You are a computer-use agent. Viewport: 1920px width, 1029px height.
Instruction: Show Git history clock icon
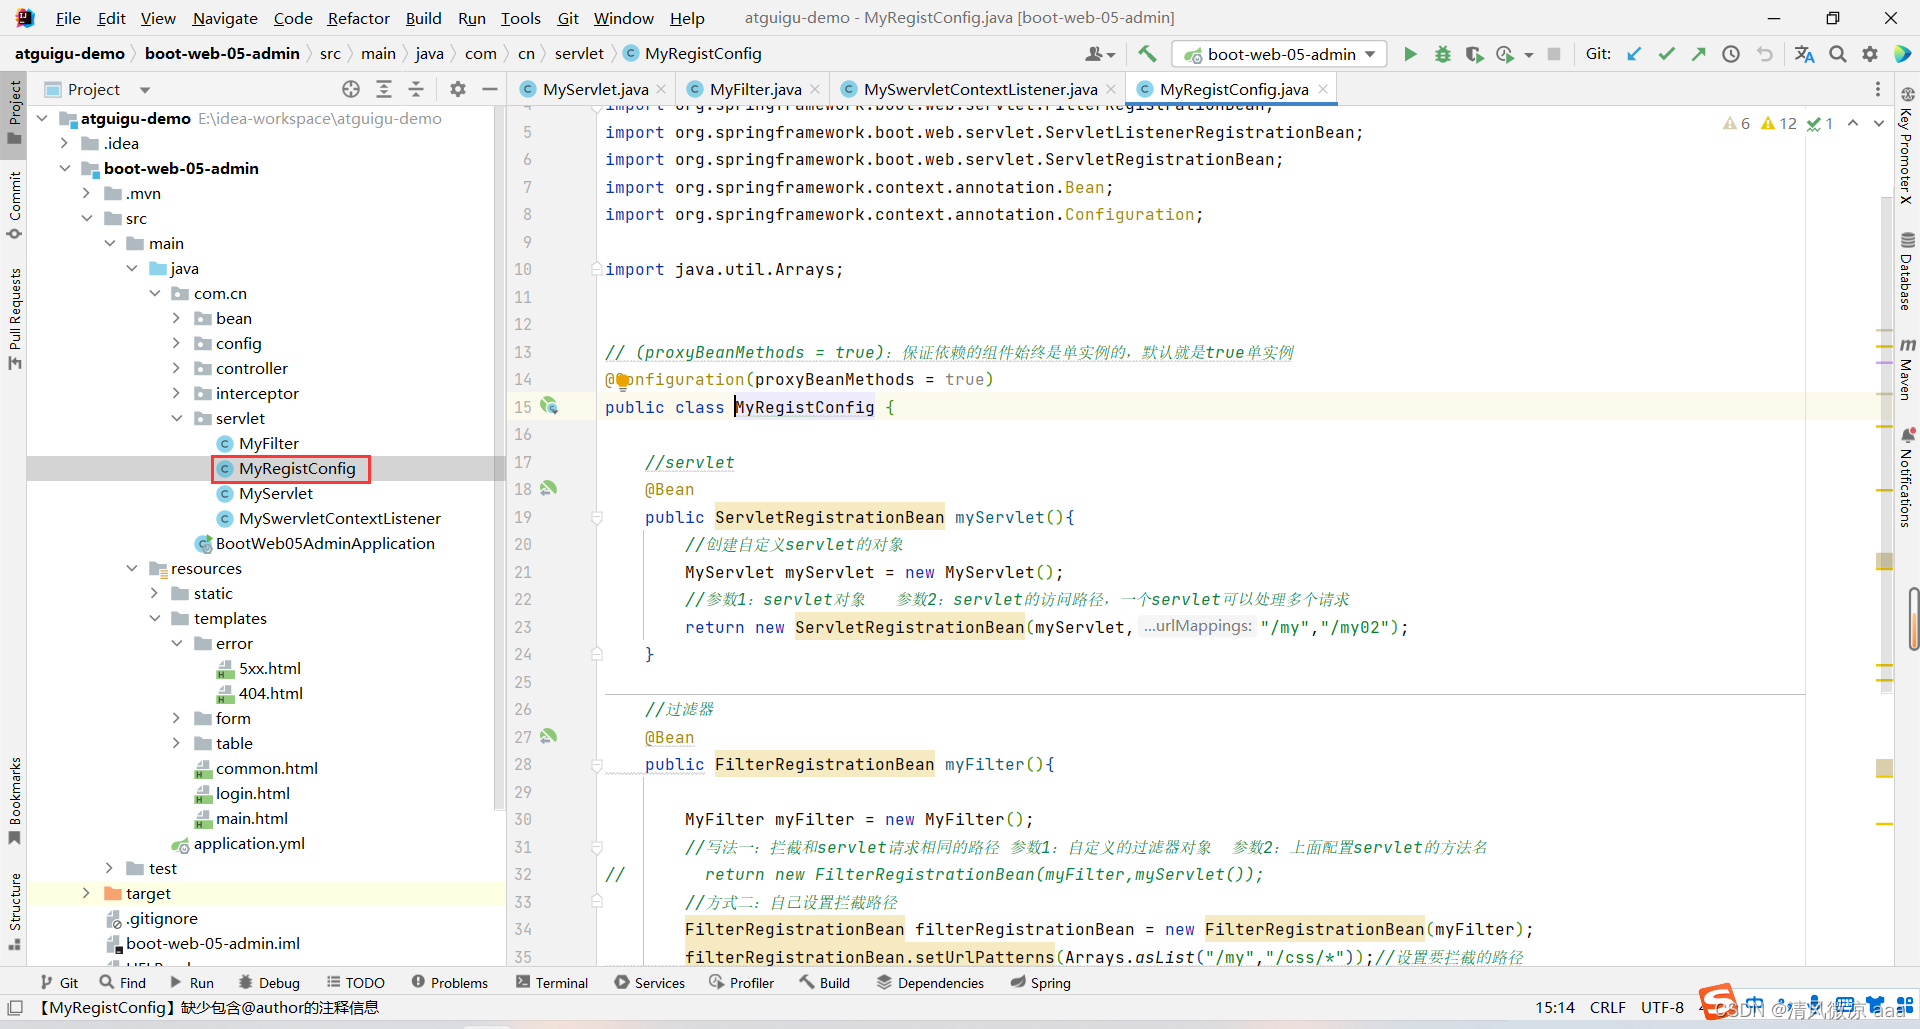[x=1731, y=54]
